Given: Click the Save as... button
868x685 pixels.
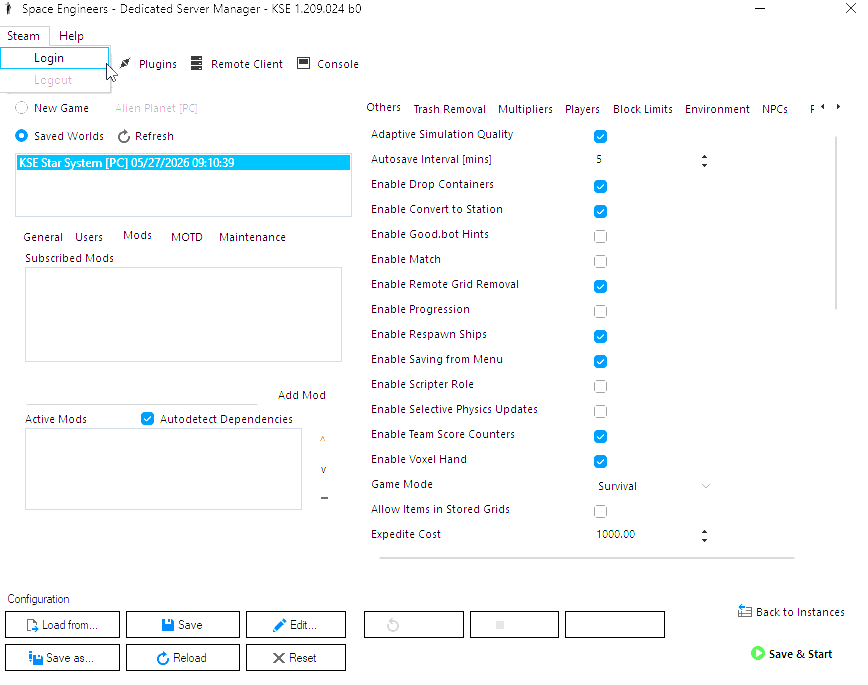Looking at the screenshot, I should [63, 657].
